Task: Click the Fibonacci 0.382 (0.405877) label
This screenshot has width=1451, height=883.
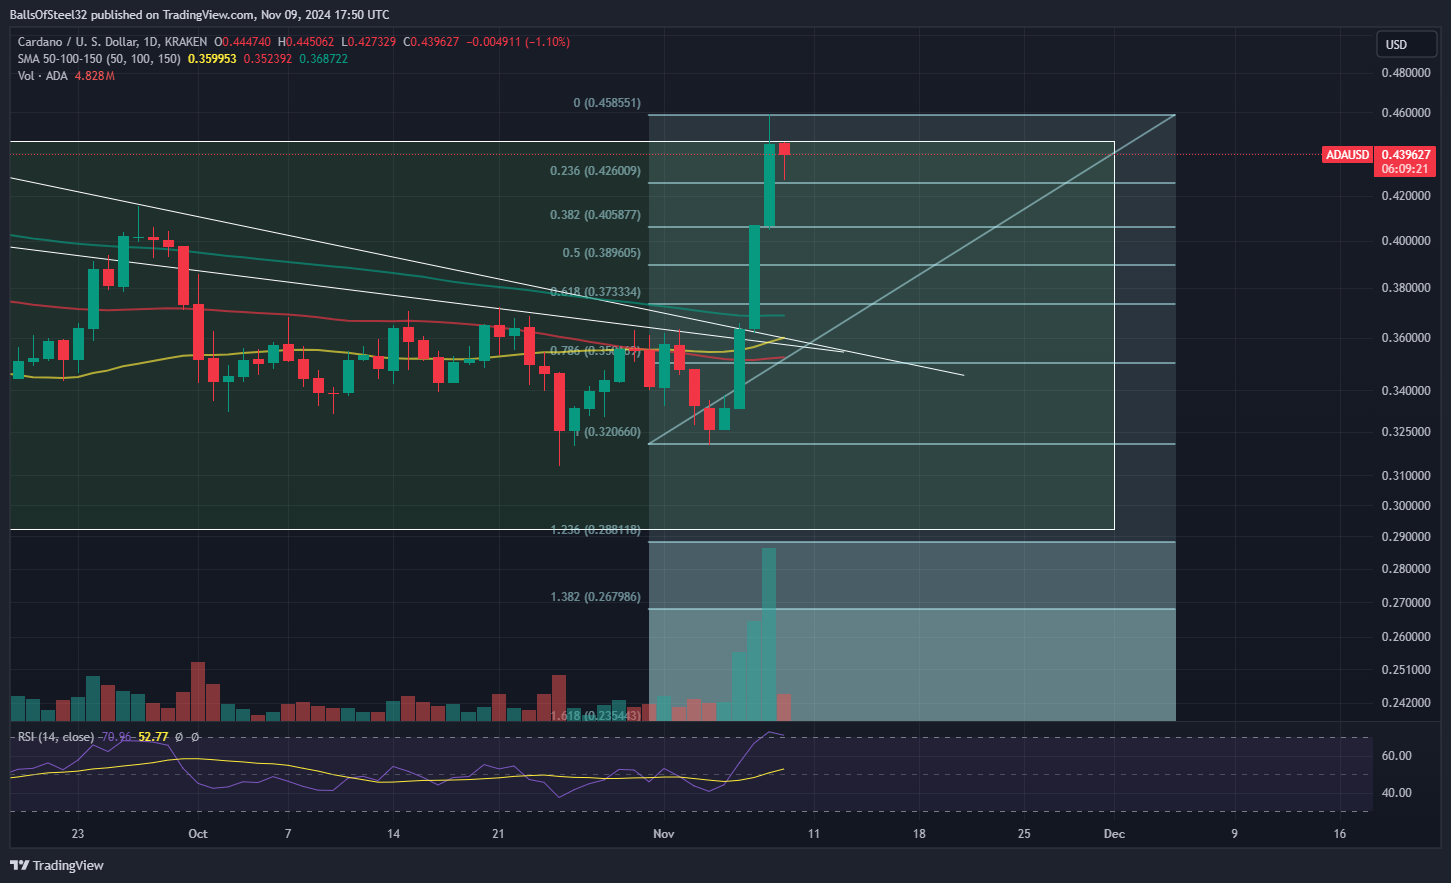Action: (x=595, y=215)
